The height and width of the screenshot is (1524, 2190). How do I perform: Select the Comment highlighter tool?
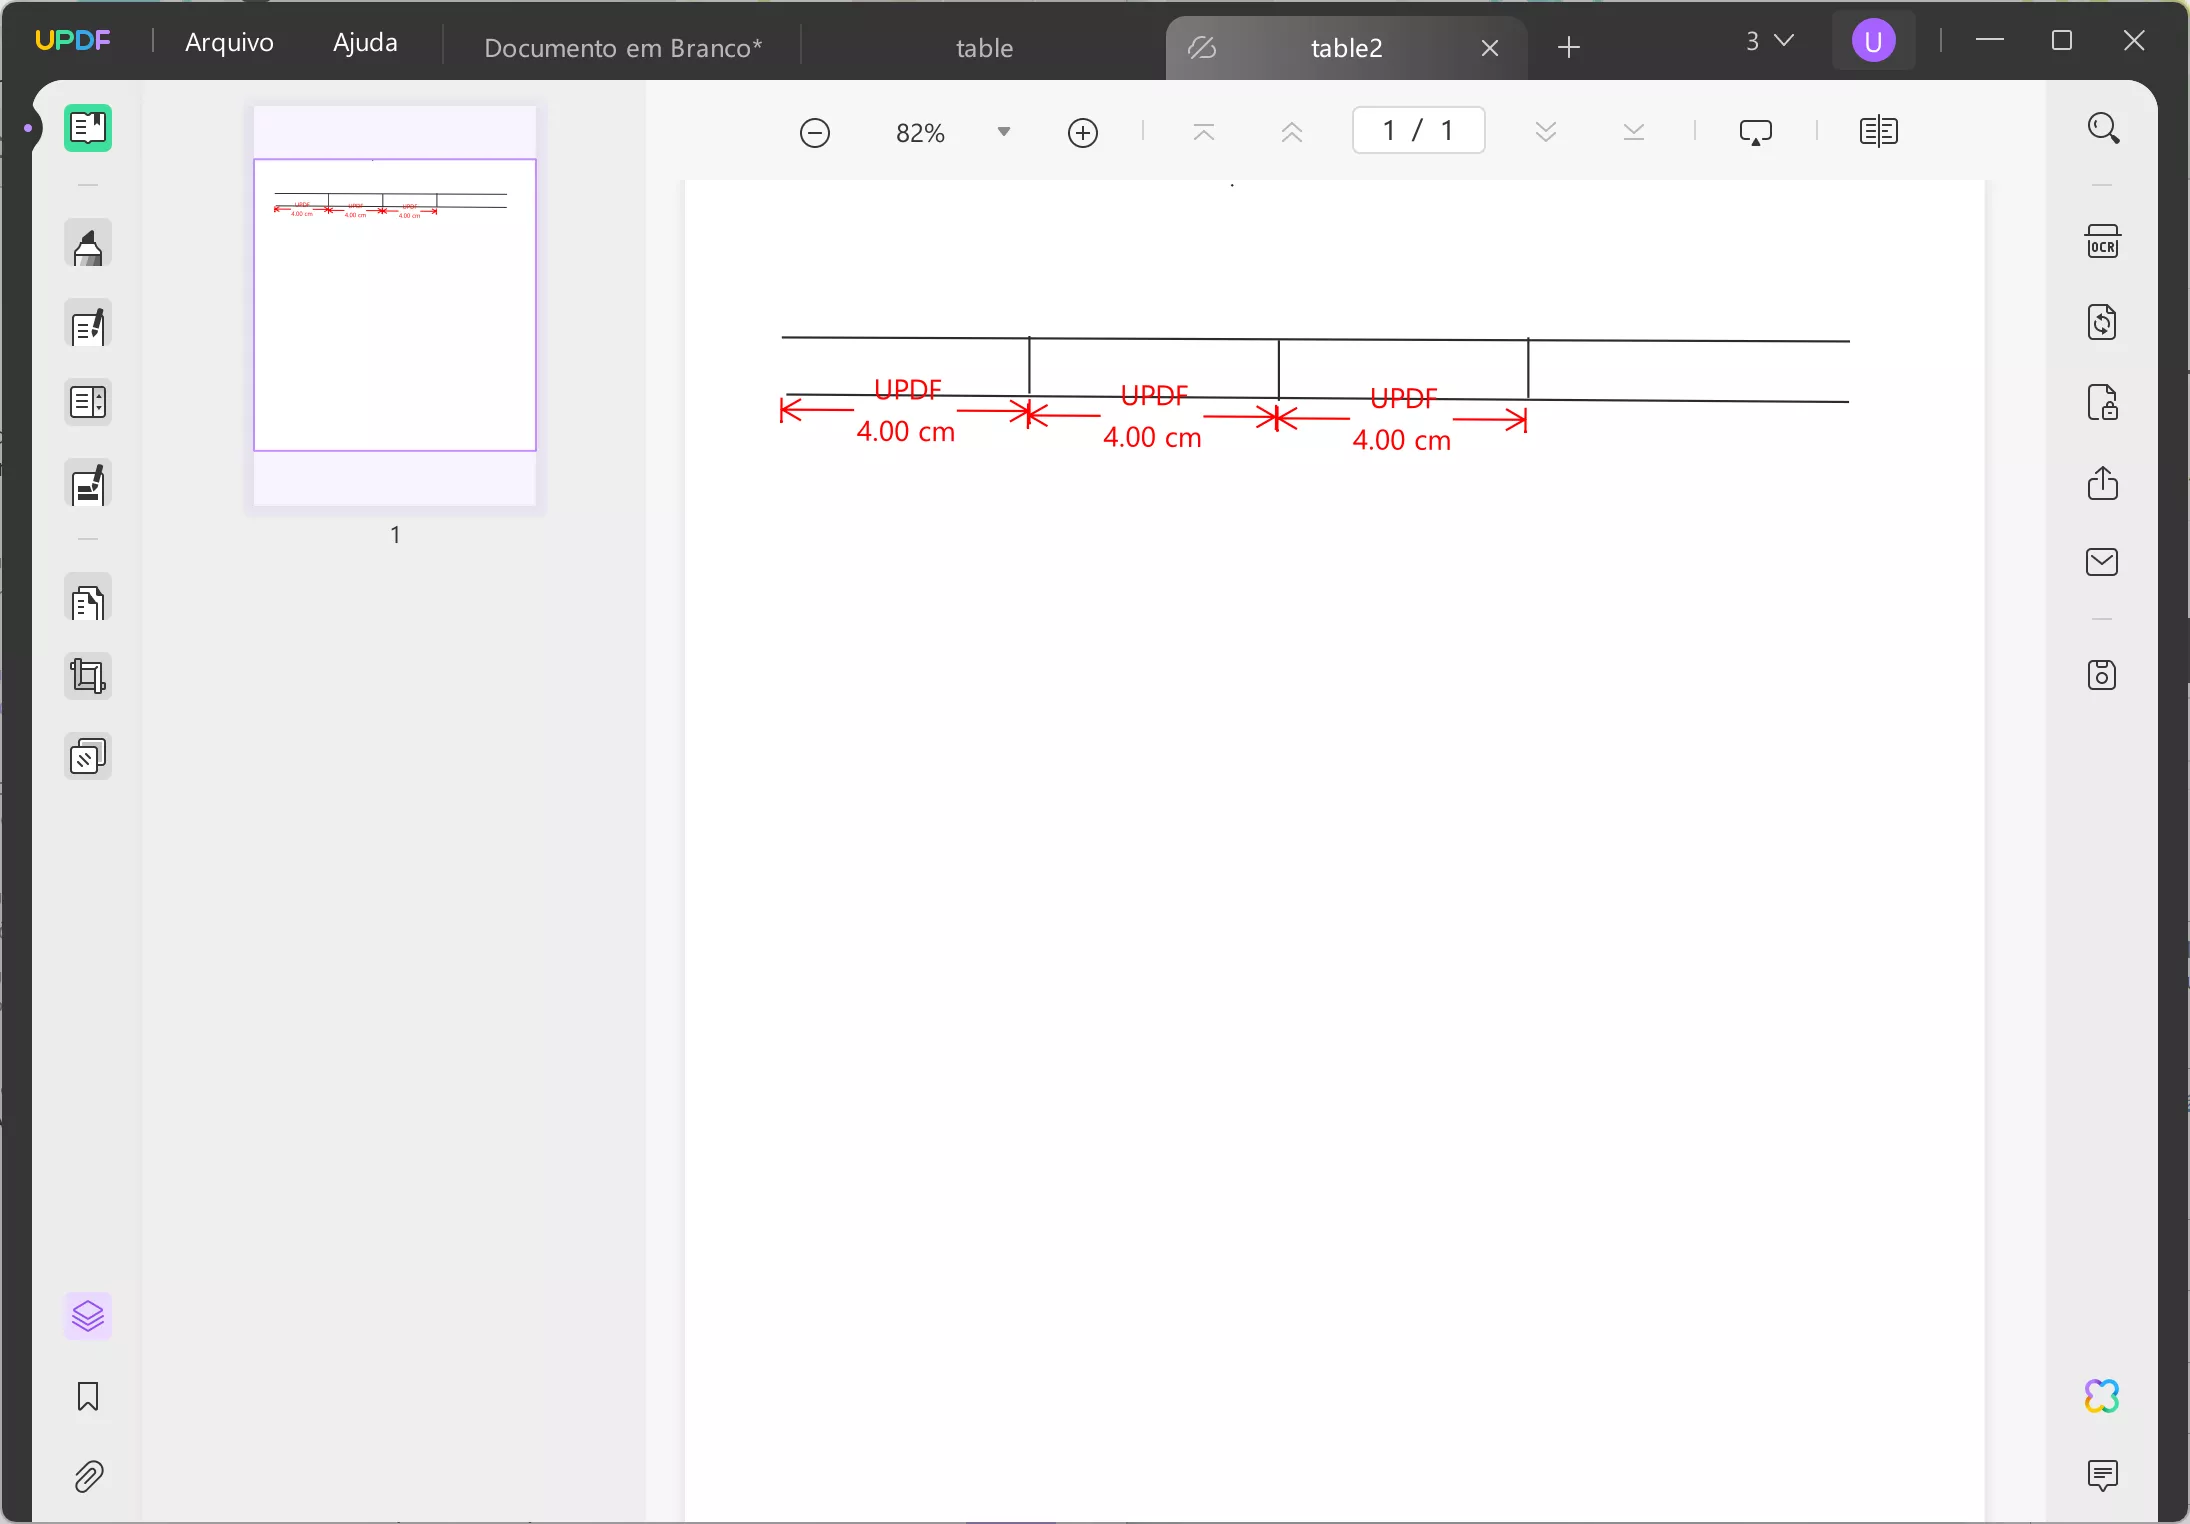(88, 245)
